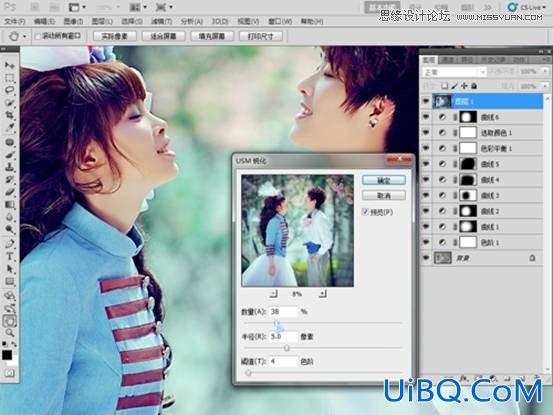This screenshot has height=415, width=553.
Task: Open the layer opacity 100% dropdown arrow
Action: [x=545, y=72]
